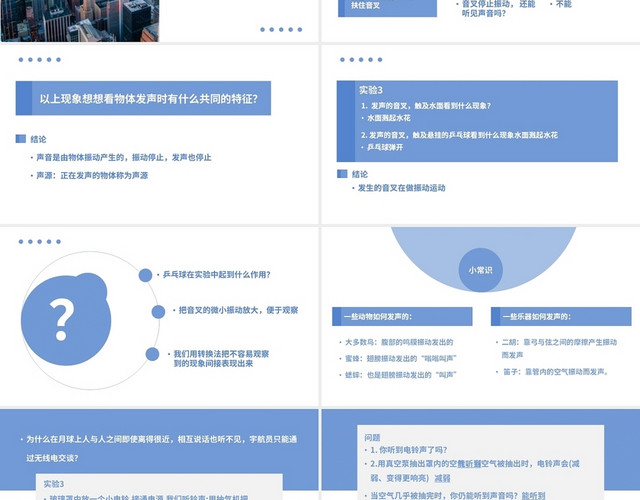
Task: Select the line '发生的音叉在做振动运动'
Action: point(402,188)
